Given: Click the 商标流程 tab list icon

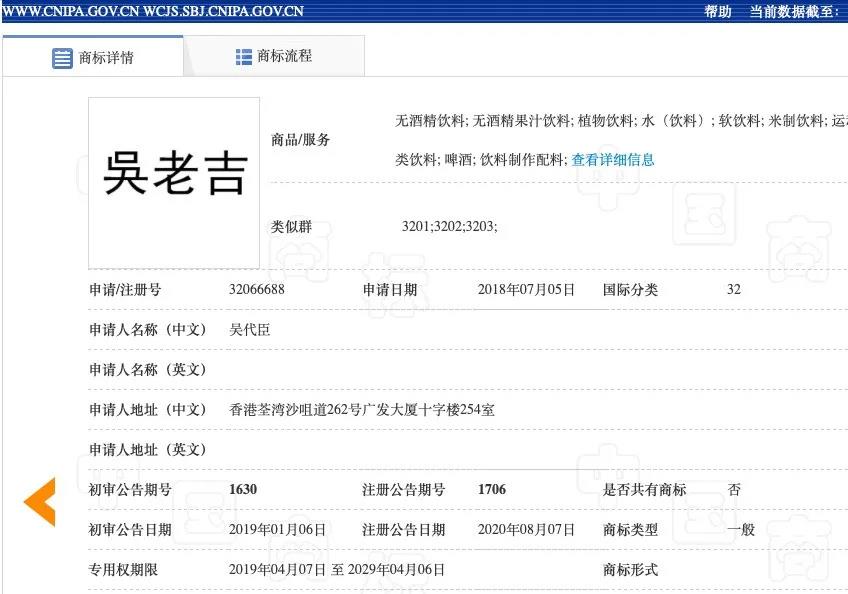Looking at the screenshot, I should point(244,57).
